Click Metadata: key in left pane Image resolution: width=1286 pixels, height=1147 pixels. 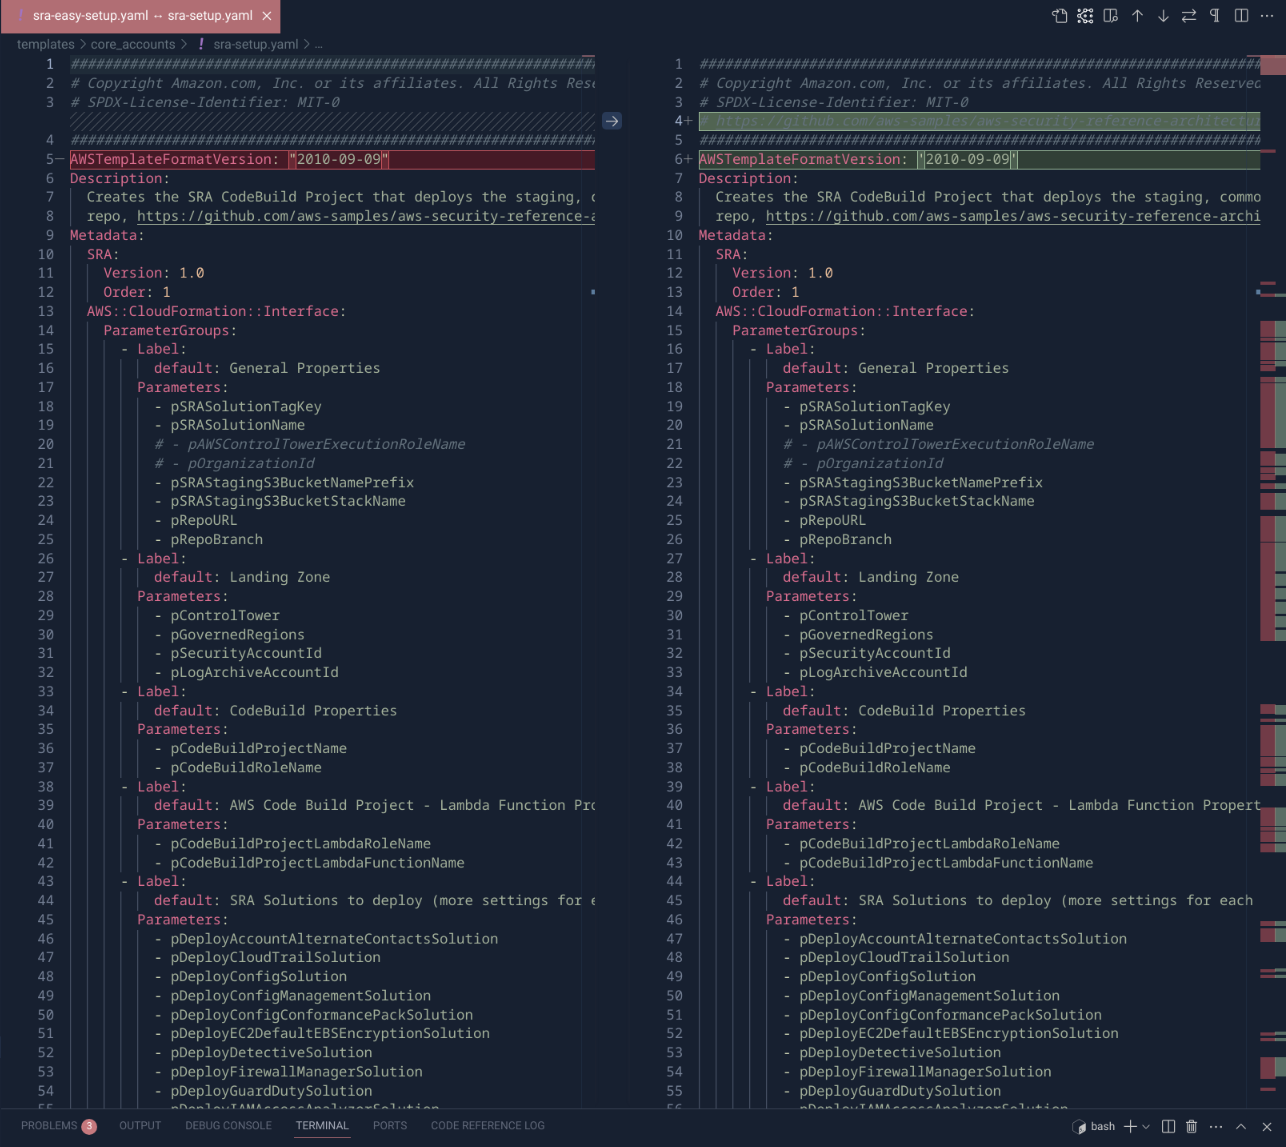point(107,235)
